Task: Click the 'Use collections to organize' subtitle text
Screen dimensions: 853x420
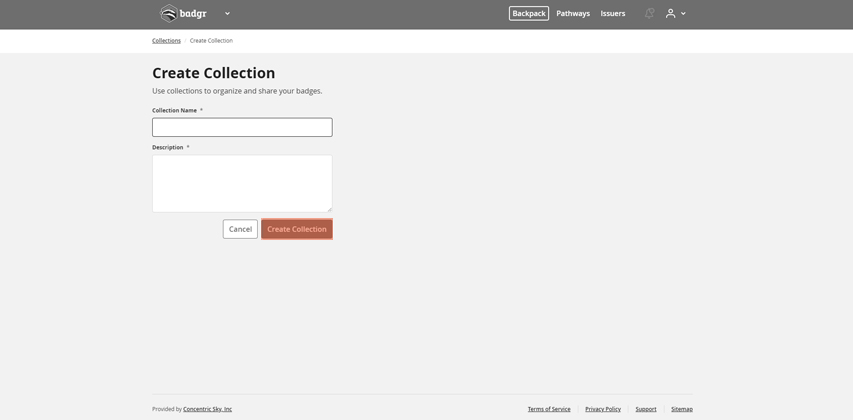Action: pos(237,91)
